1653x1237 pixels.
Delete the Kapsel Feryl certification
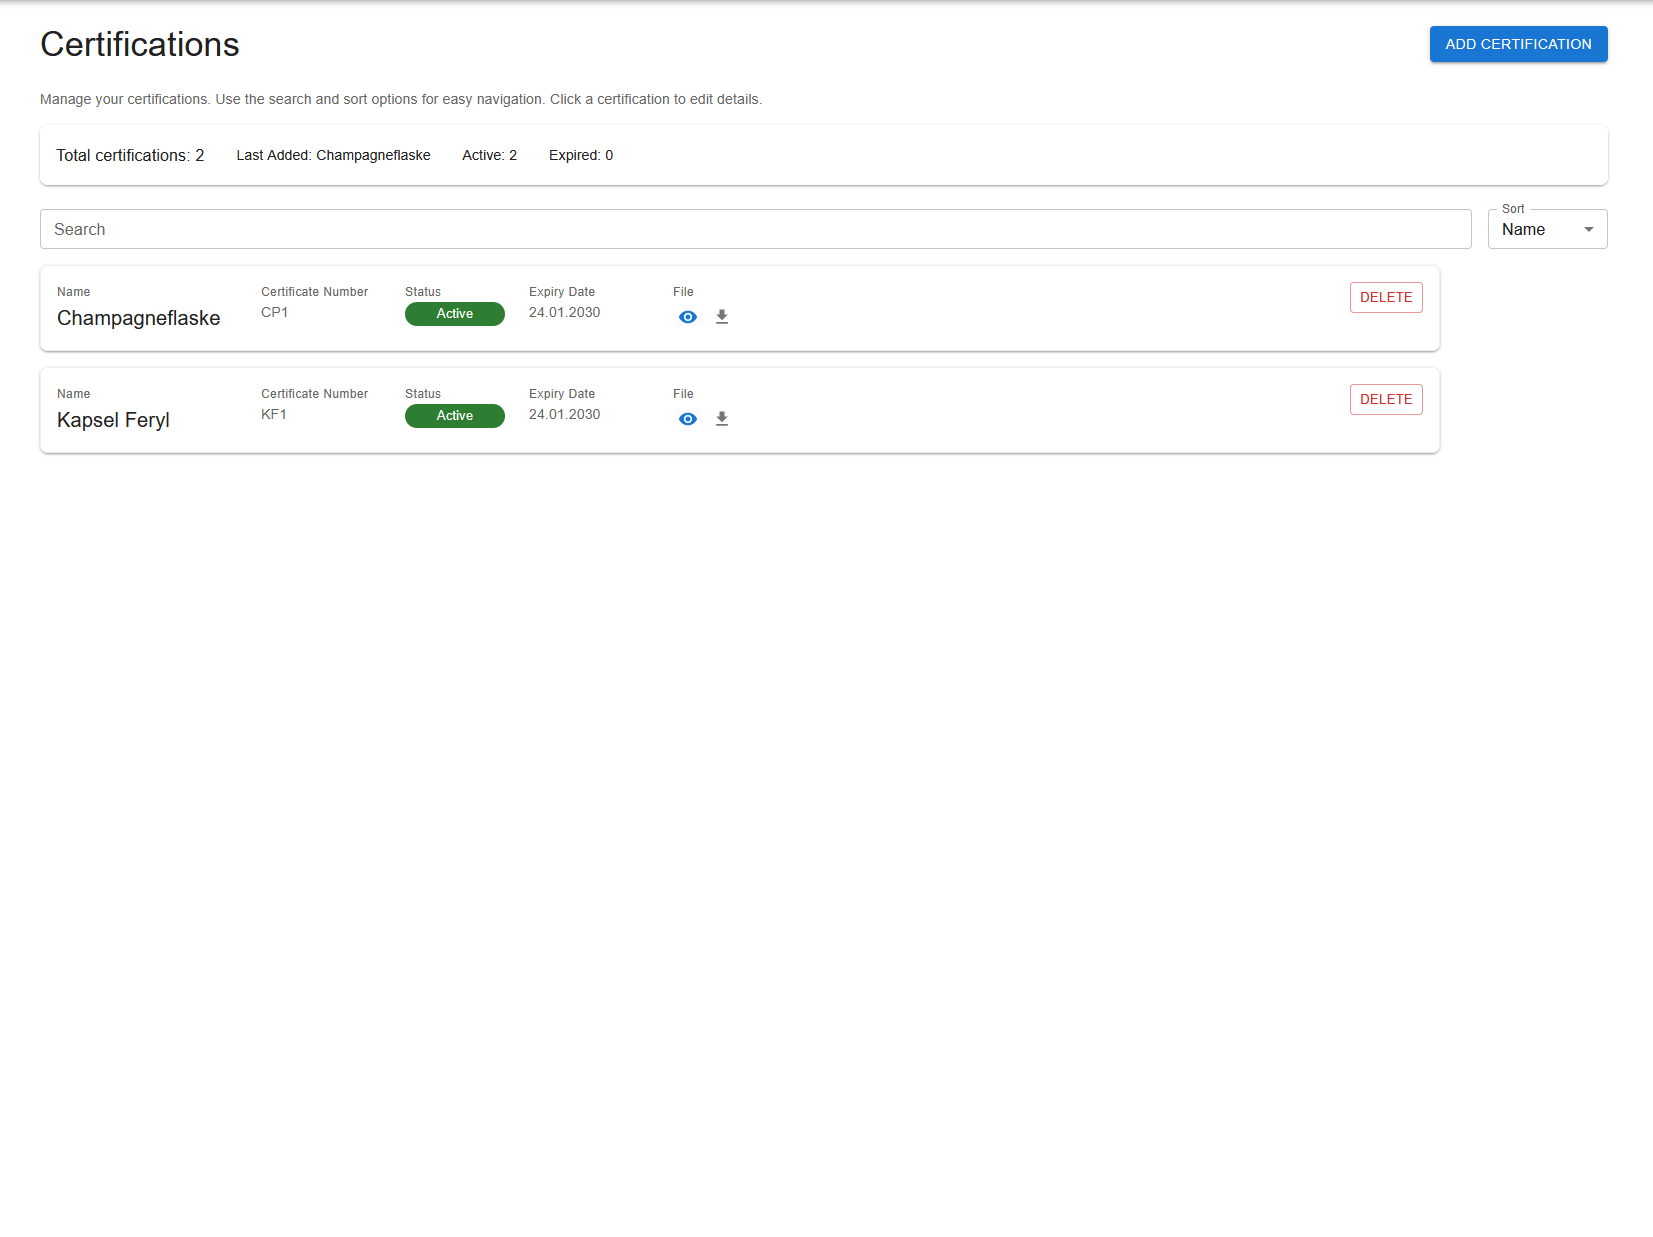click(1385, 400)
